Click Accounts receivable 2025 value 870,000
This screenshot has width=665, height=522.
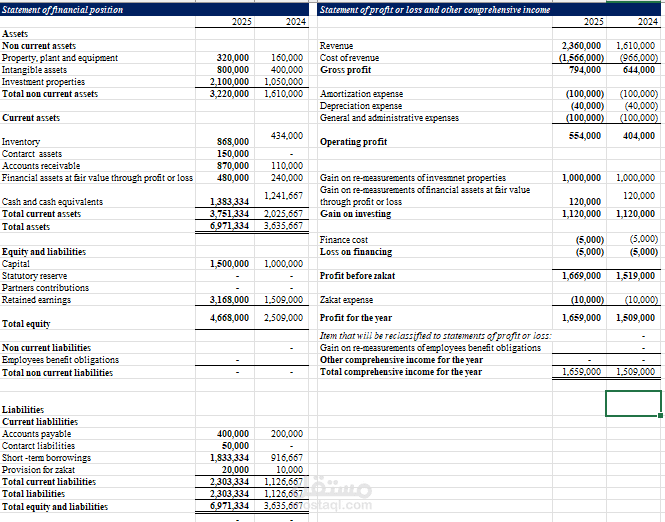233,166
